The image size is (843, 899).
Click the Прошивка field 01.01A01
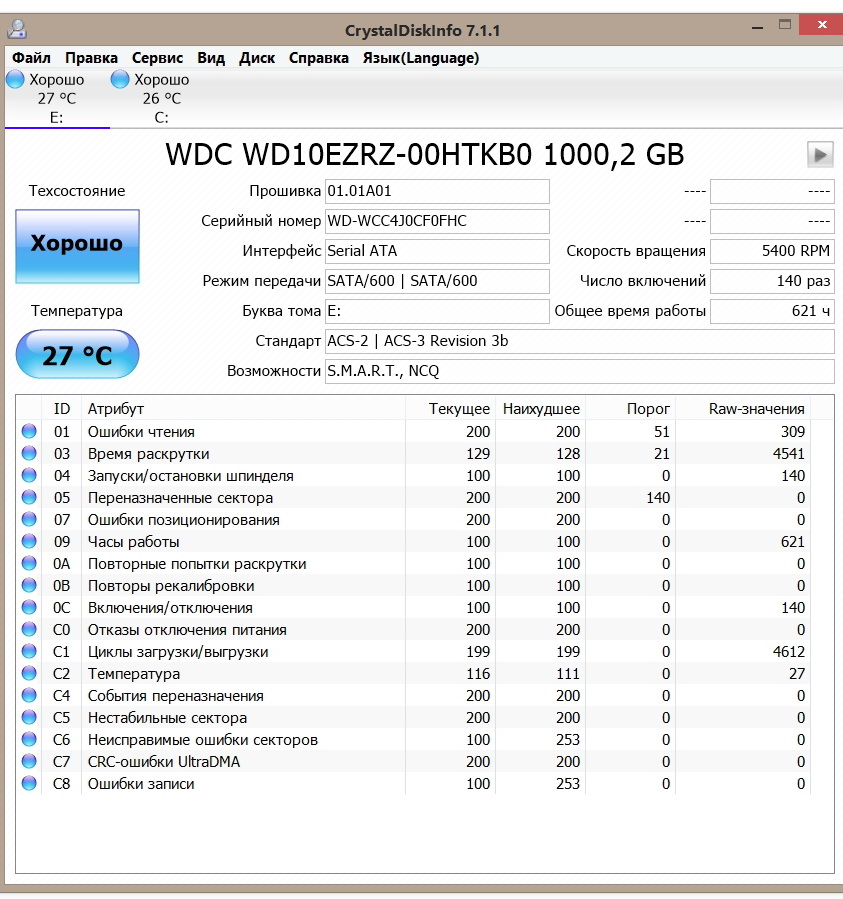(x=437, y=191)
